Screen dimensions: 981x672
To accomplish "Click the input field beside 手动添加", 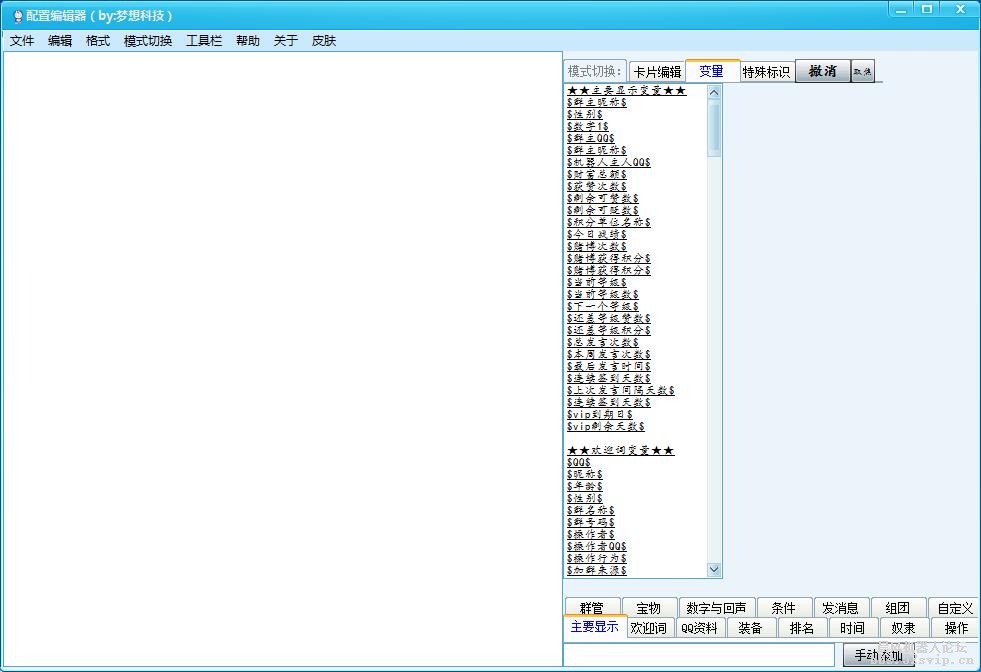I will click(700, 655).
